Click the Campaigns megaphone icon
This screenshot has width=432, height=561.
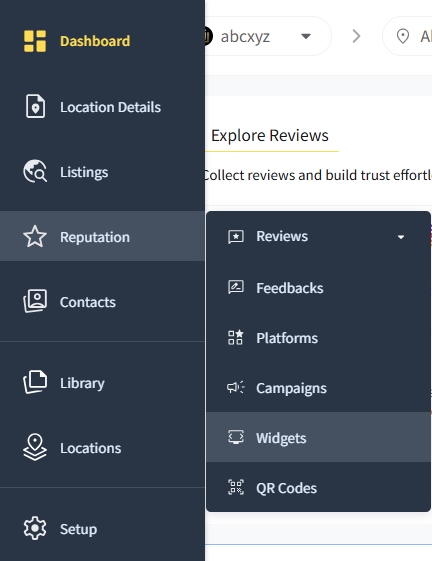coord(236,387)
